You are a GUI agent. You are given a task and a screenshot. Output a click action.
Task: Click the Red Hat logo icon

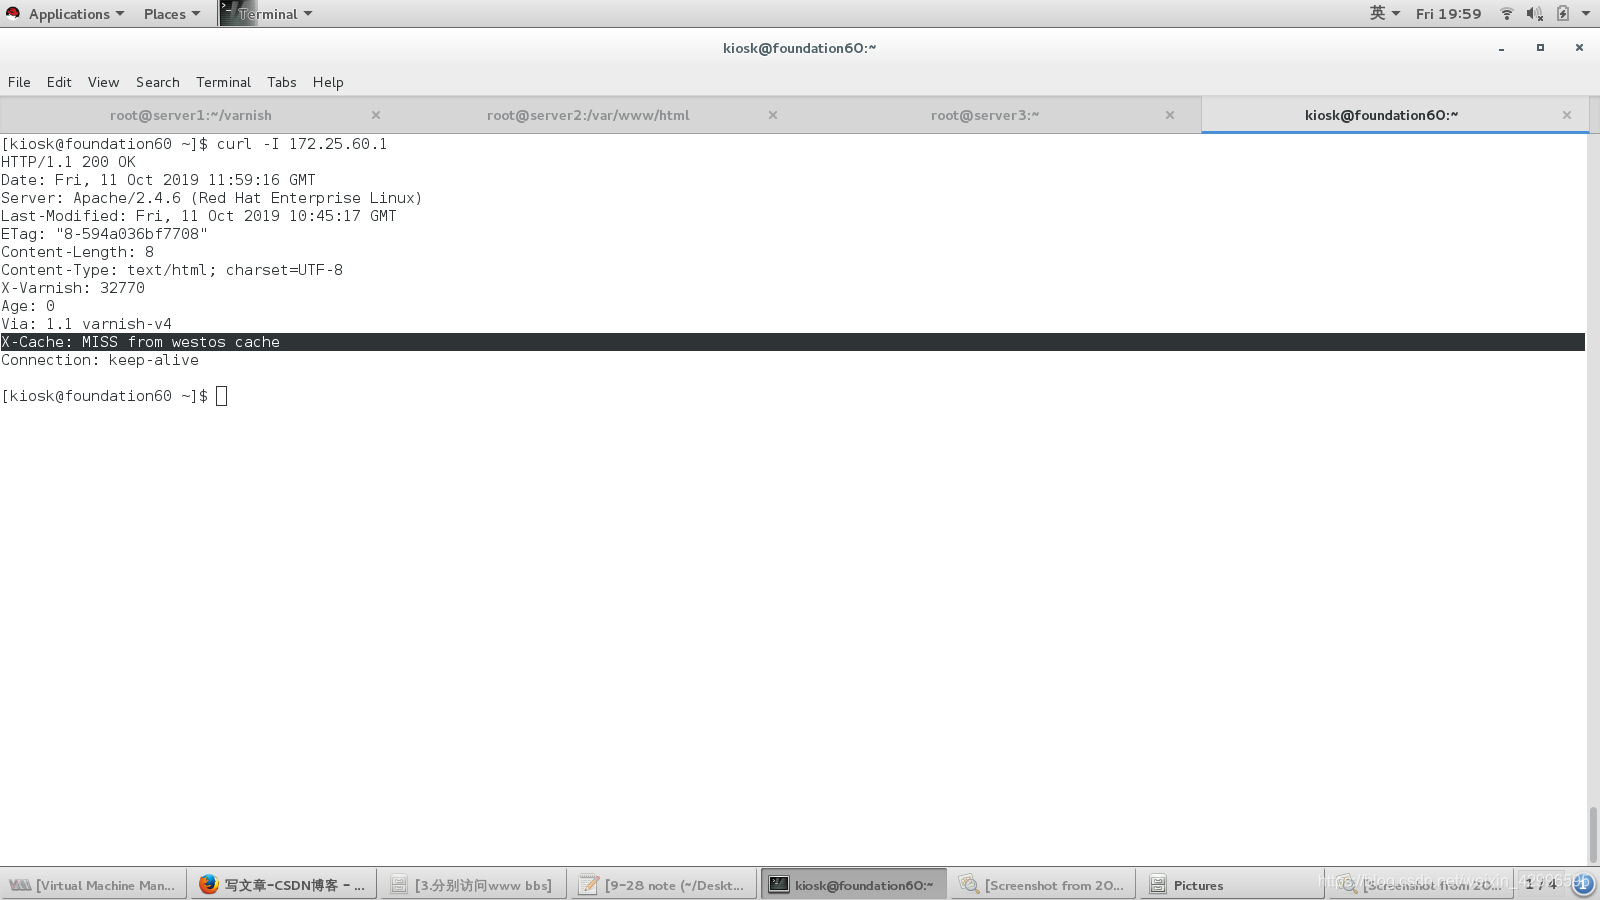(x=13, y=13)
